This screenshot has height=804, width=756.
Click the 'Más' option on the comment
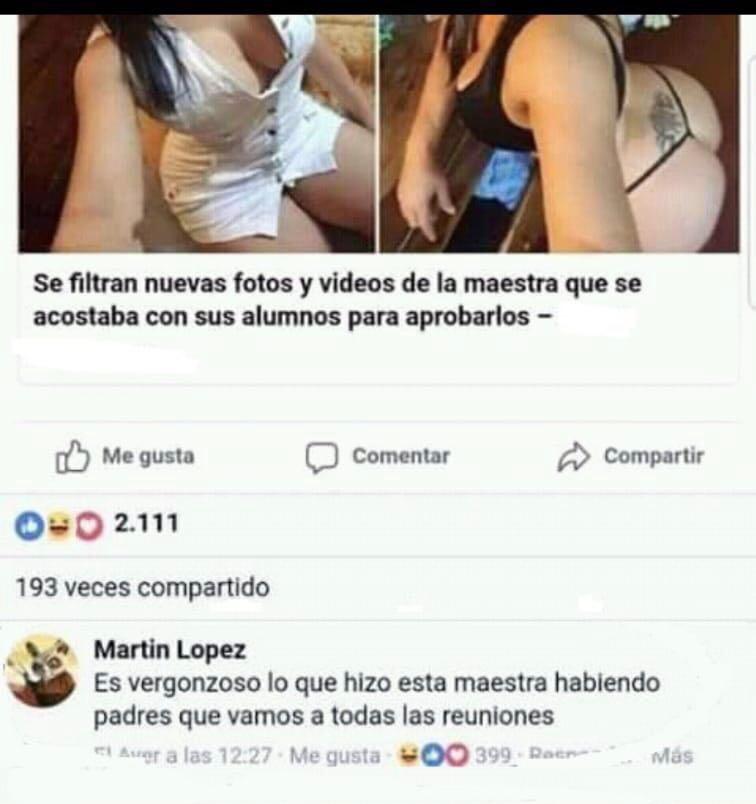coord(672,756)
